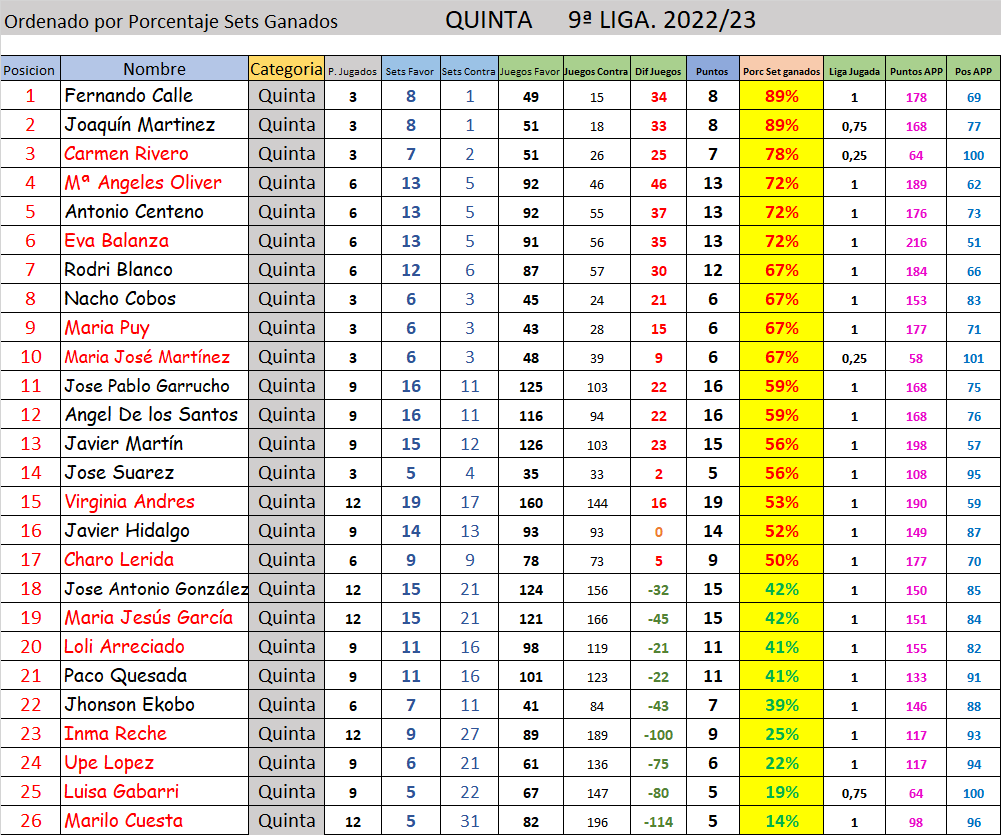Image resolution: width=1001 pixels, height=835 pixels.
Task: Click the name 'Jose Antonio González'
Action: coord(156,589)
